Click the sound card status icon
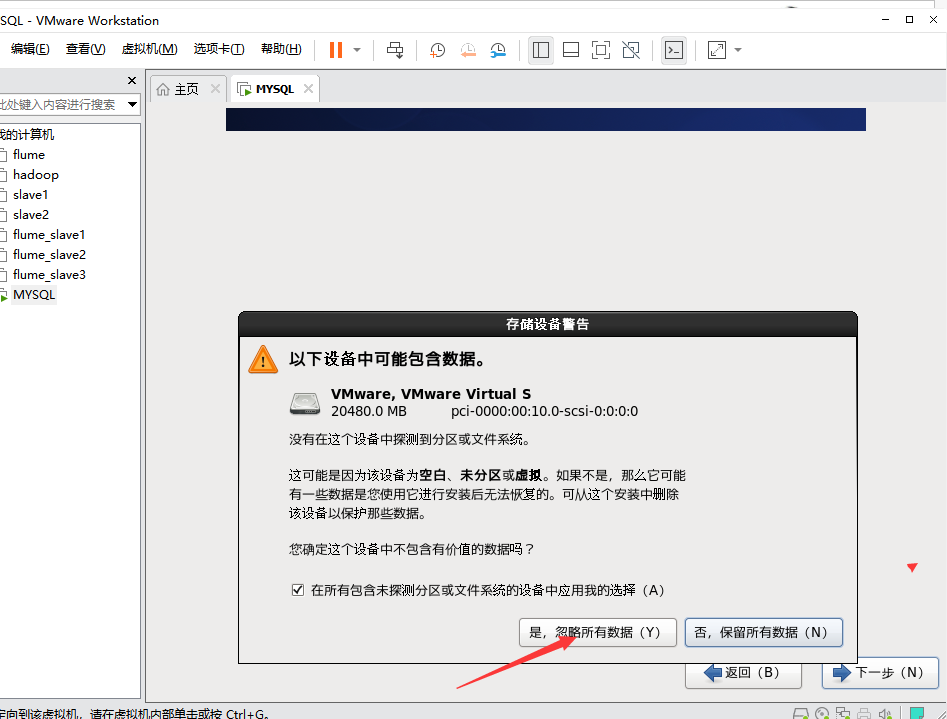 pyautogui.click(x=885, y=714)
